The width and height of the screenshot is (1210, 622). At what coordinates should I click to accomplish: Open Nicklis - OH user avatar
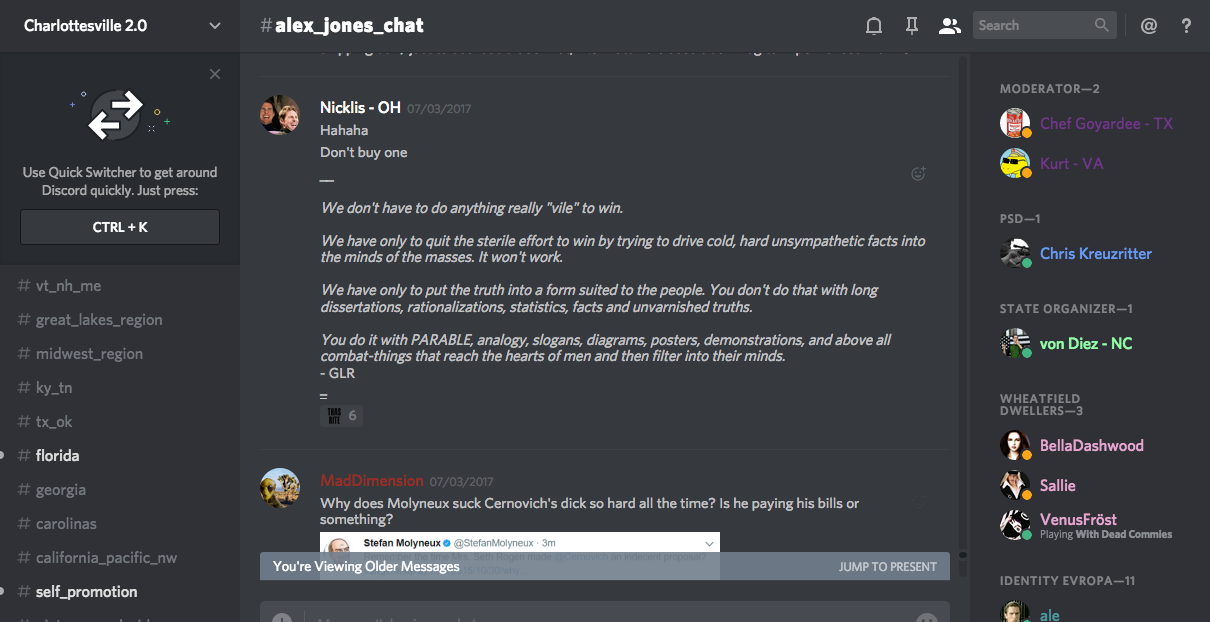point(280,115)
